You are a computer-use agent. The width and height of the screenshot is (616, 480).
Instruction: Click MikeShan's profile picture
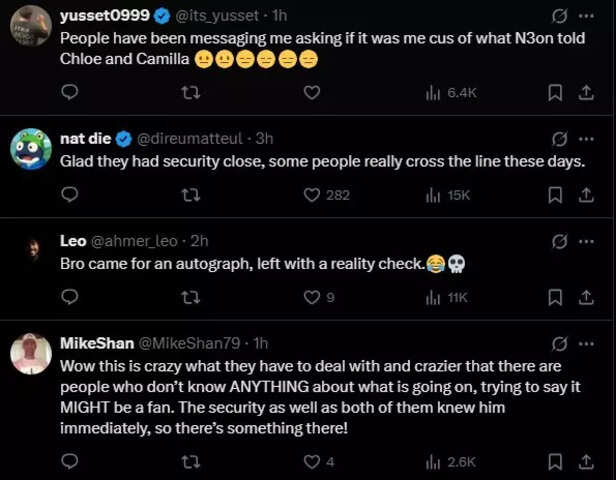[x=31, y=354]
